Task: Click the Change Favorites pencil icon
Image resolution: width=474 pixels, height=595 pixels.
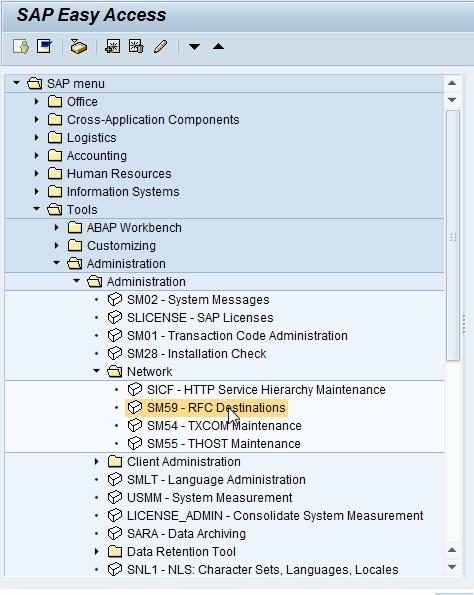Action: (160, 47)
